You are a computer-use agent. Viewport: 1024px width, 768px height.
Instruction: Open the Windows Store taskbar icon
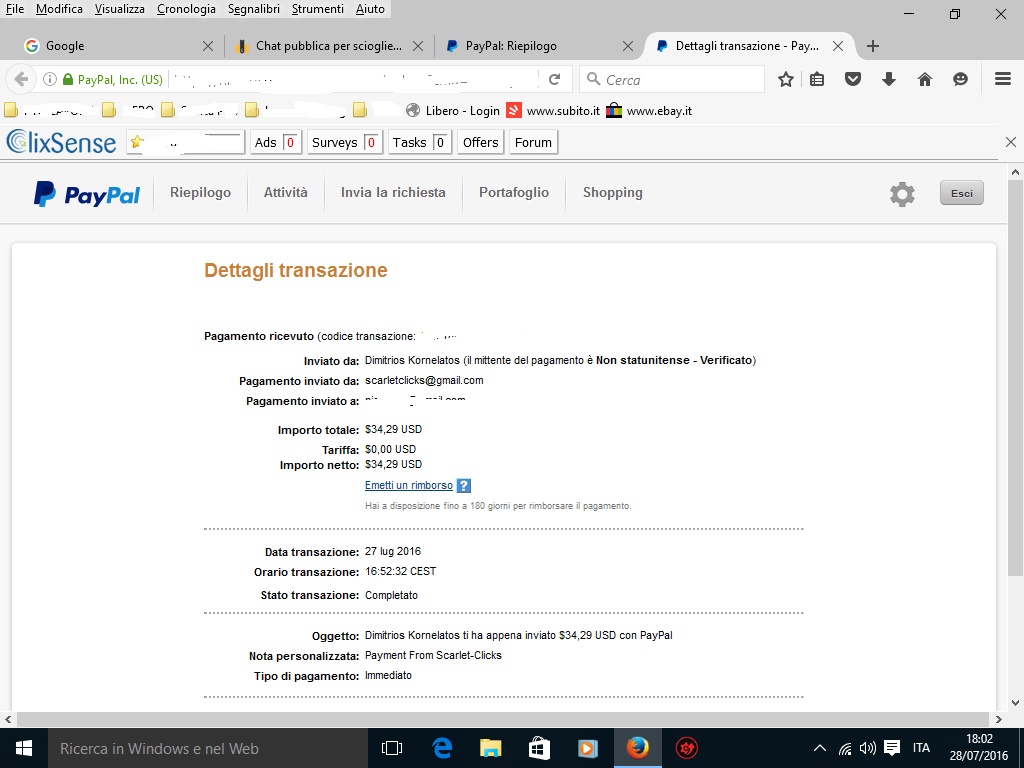[539, 748]
